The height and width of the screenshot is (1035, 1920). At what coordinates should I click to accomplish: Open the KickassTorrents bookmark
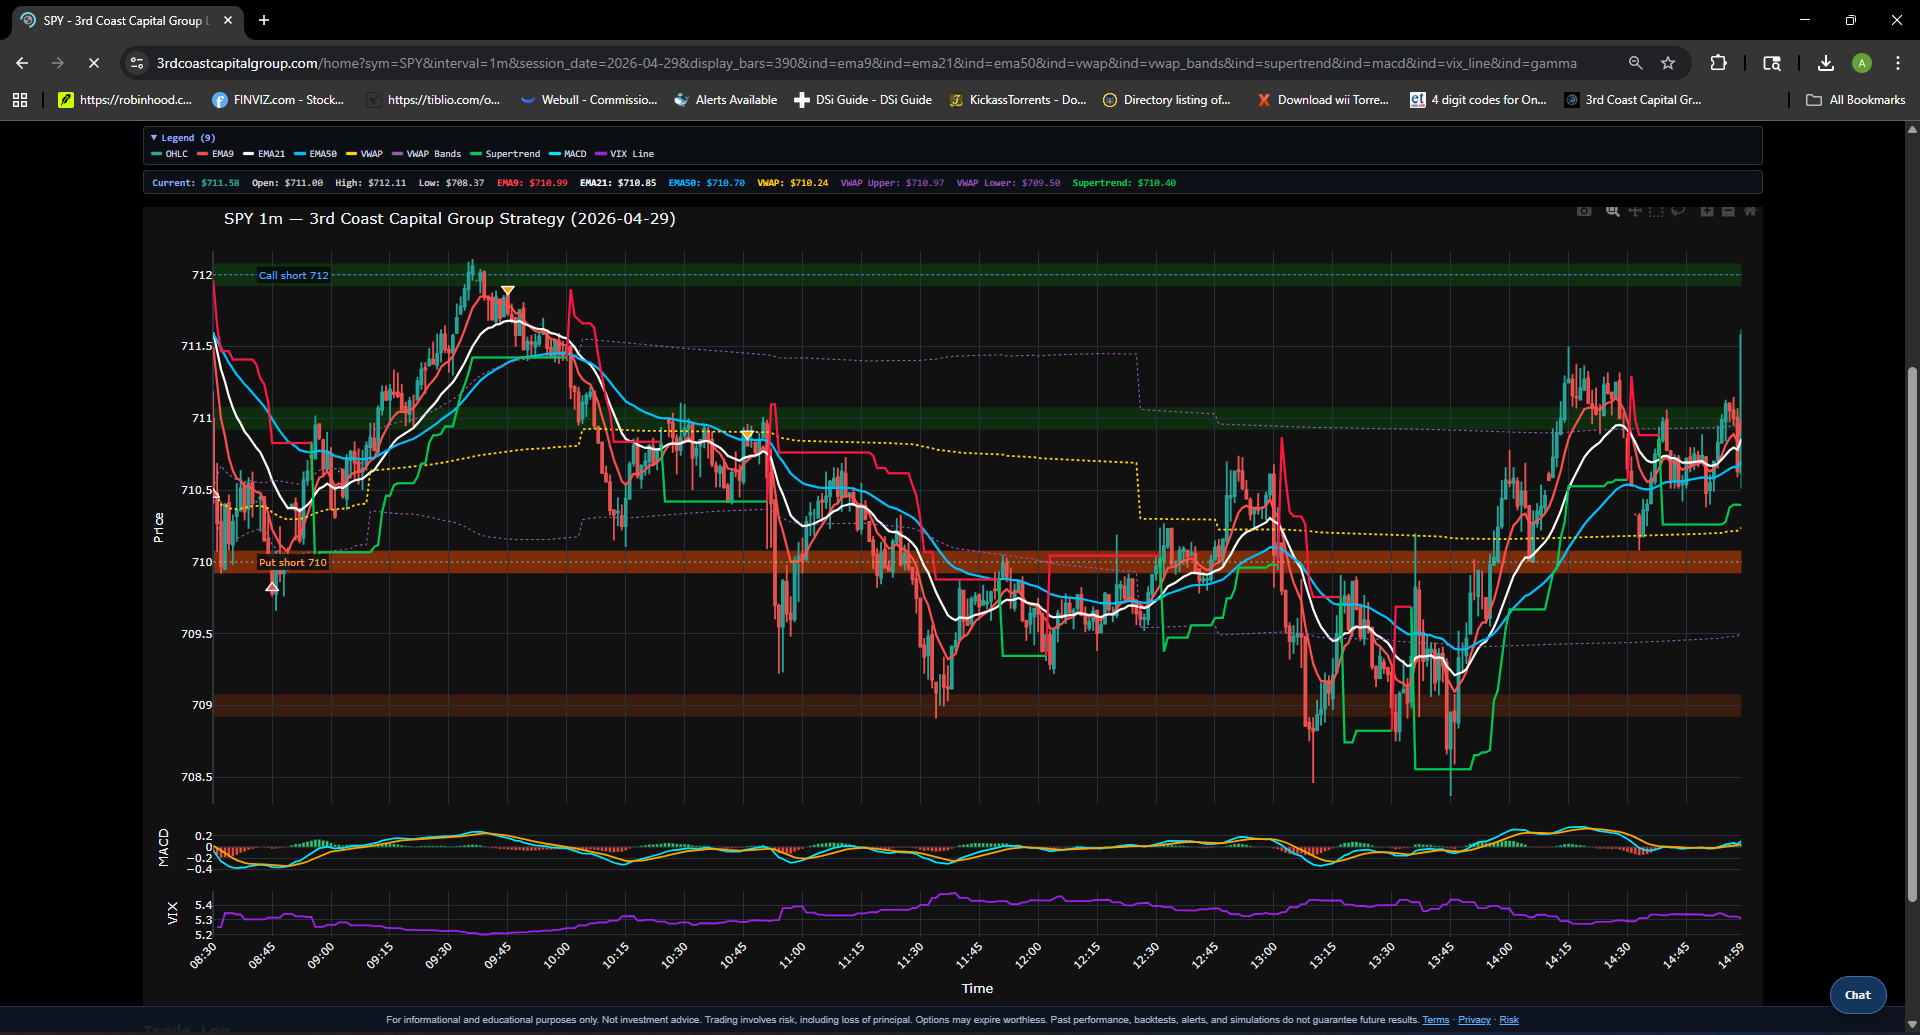point(1017,100)
